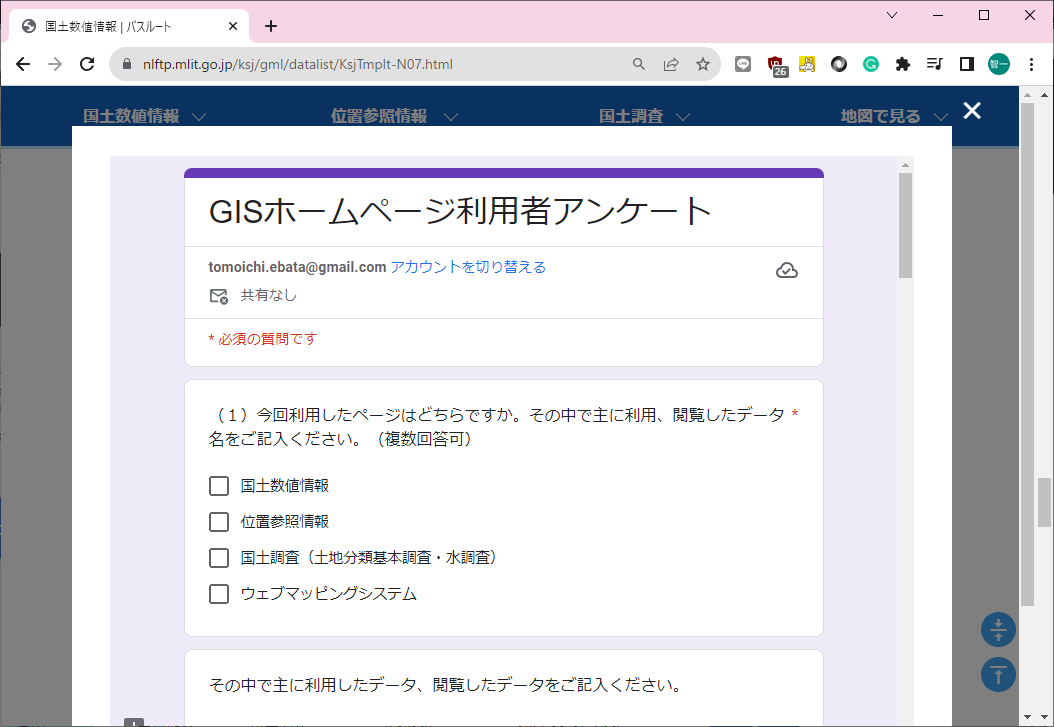Tick the ウェブマッピングシステム option
1054x727 pixels.
pyautogui.click(x=219, y=594)
